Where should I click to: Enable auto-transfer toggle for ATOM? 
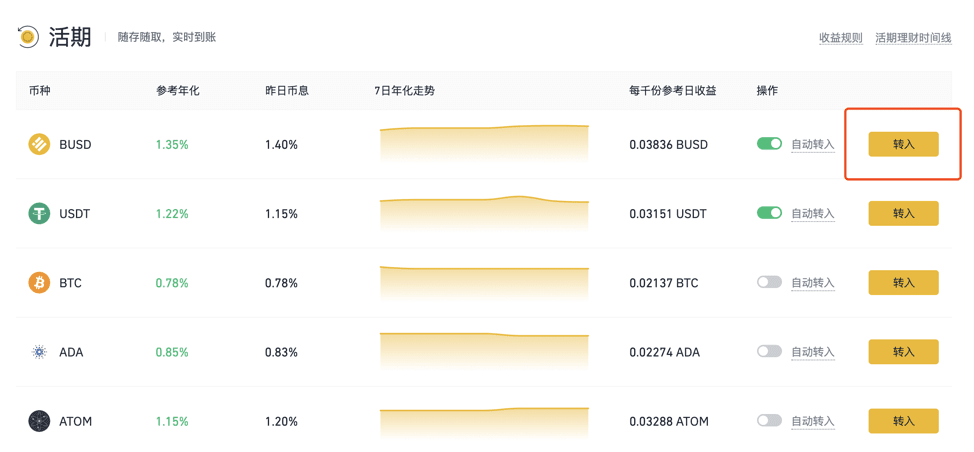(769, 421)
